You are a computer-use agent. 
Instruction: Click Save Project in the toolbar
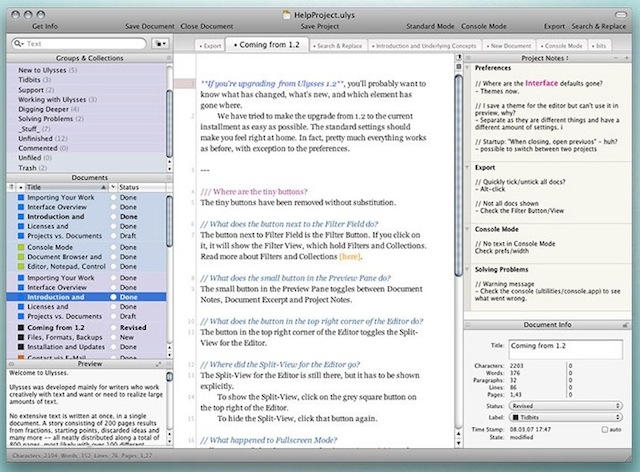(x=320, y=26)
